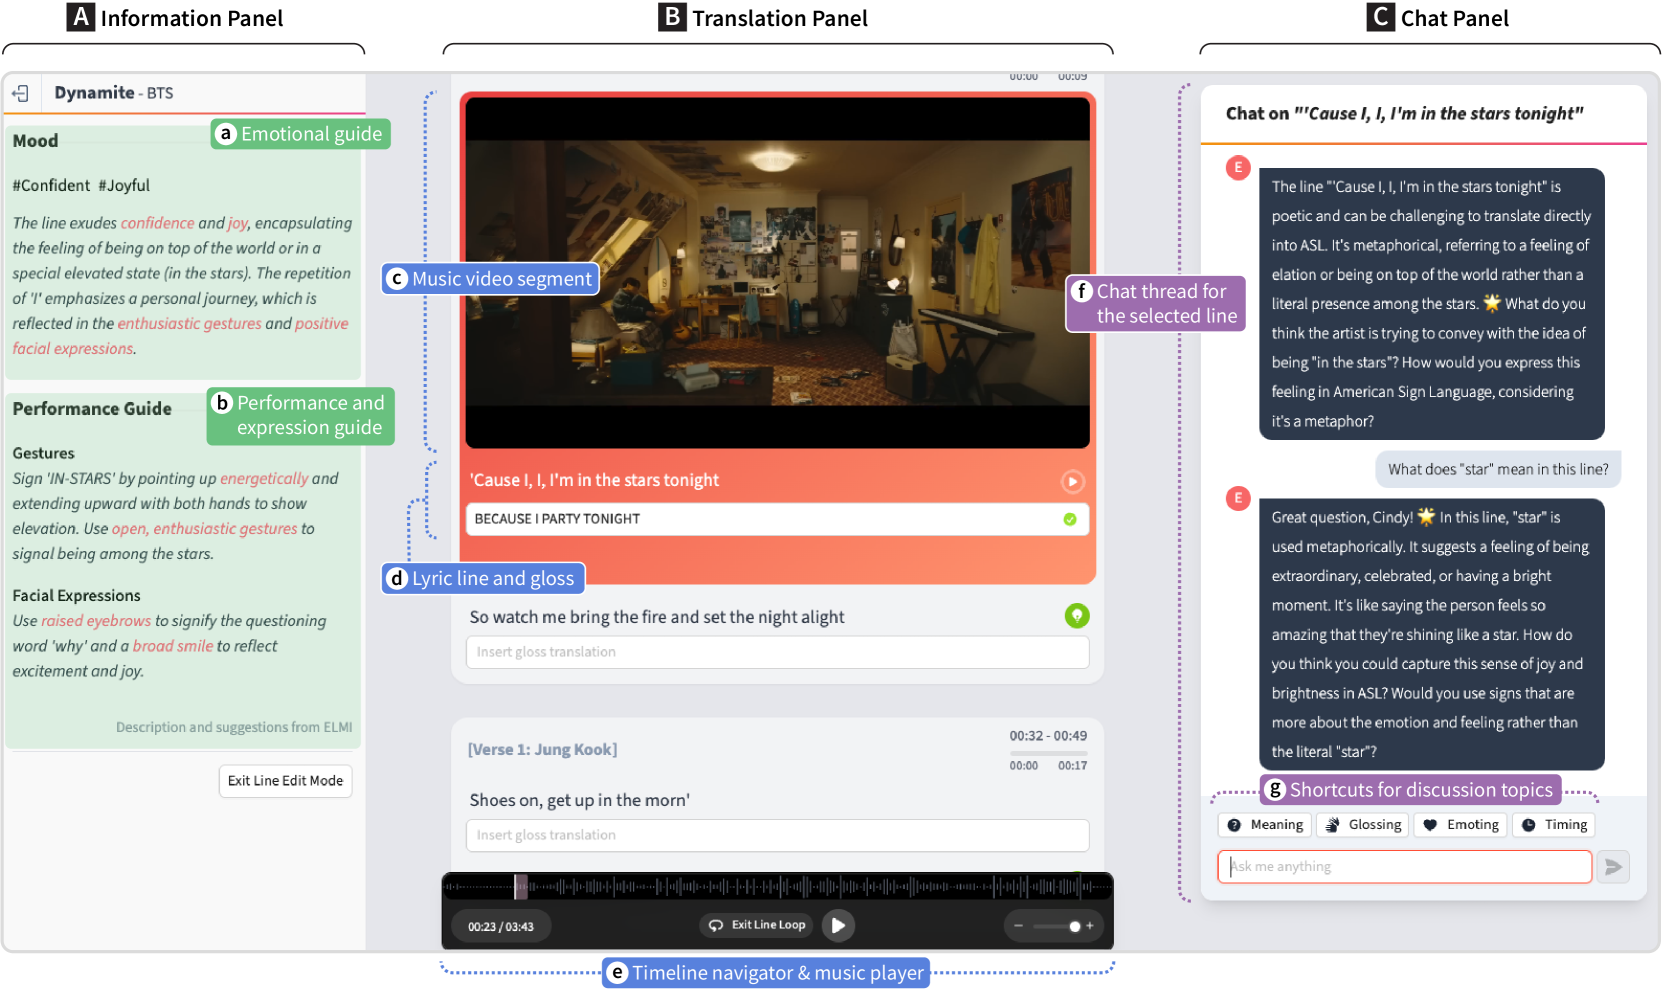Send the chat message with the arrow button
Screen dimensions: 1662x994
click(x=1613, y=867)
